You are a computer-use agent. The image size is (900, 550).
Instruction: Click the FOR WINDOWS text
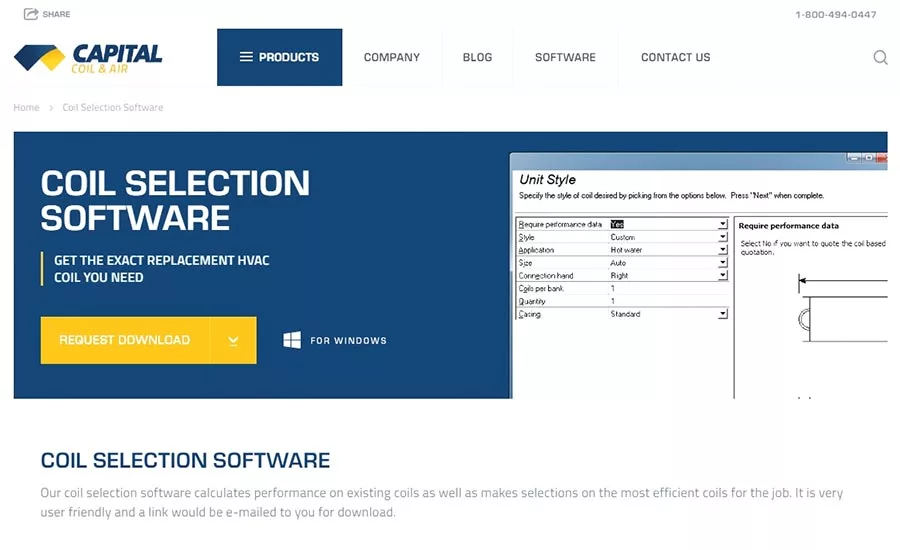(348, 340)
